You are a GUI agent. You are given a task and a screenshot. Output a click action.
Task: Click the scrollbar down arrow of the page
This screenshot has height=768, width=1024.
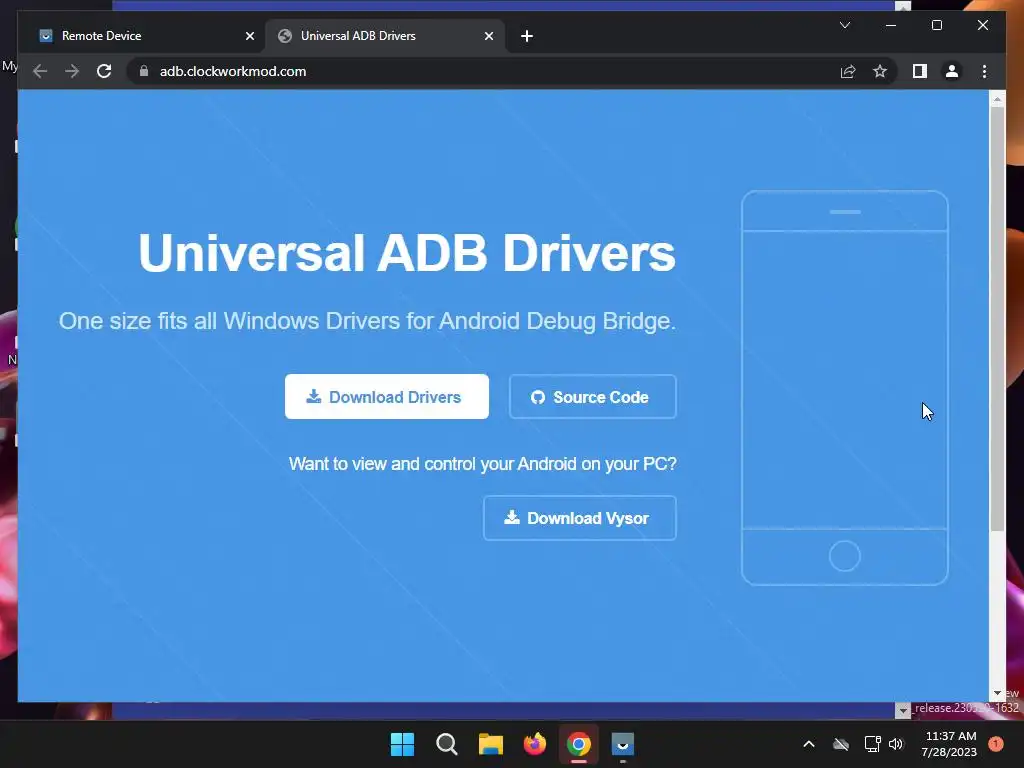tap(997, 694)
